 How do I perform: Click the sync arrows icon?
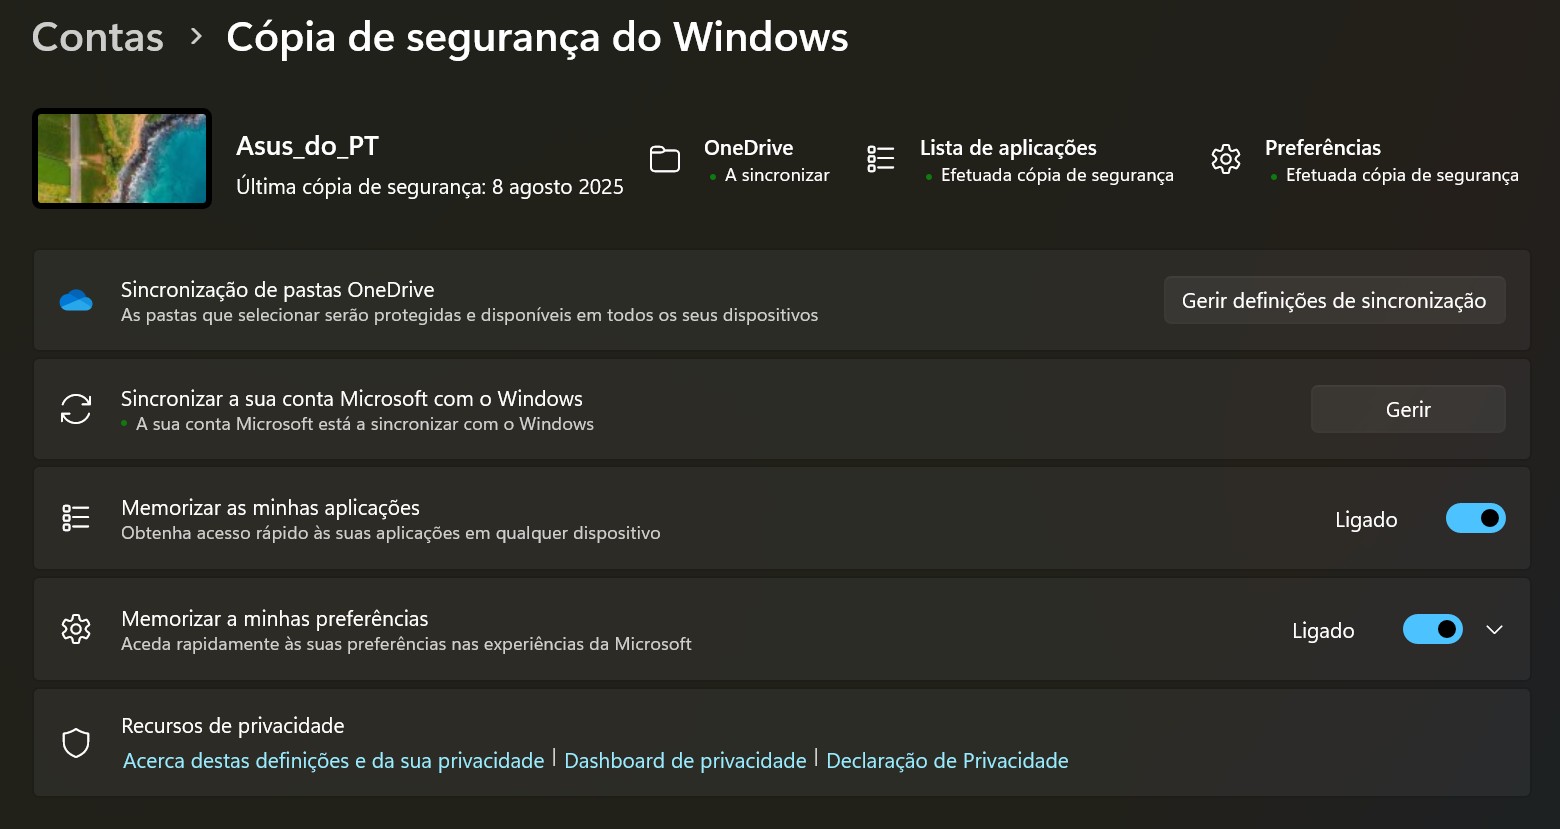pyautogui.click(x=76, y=409)
